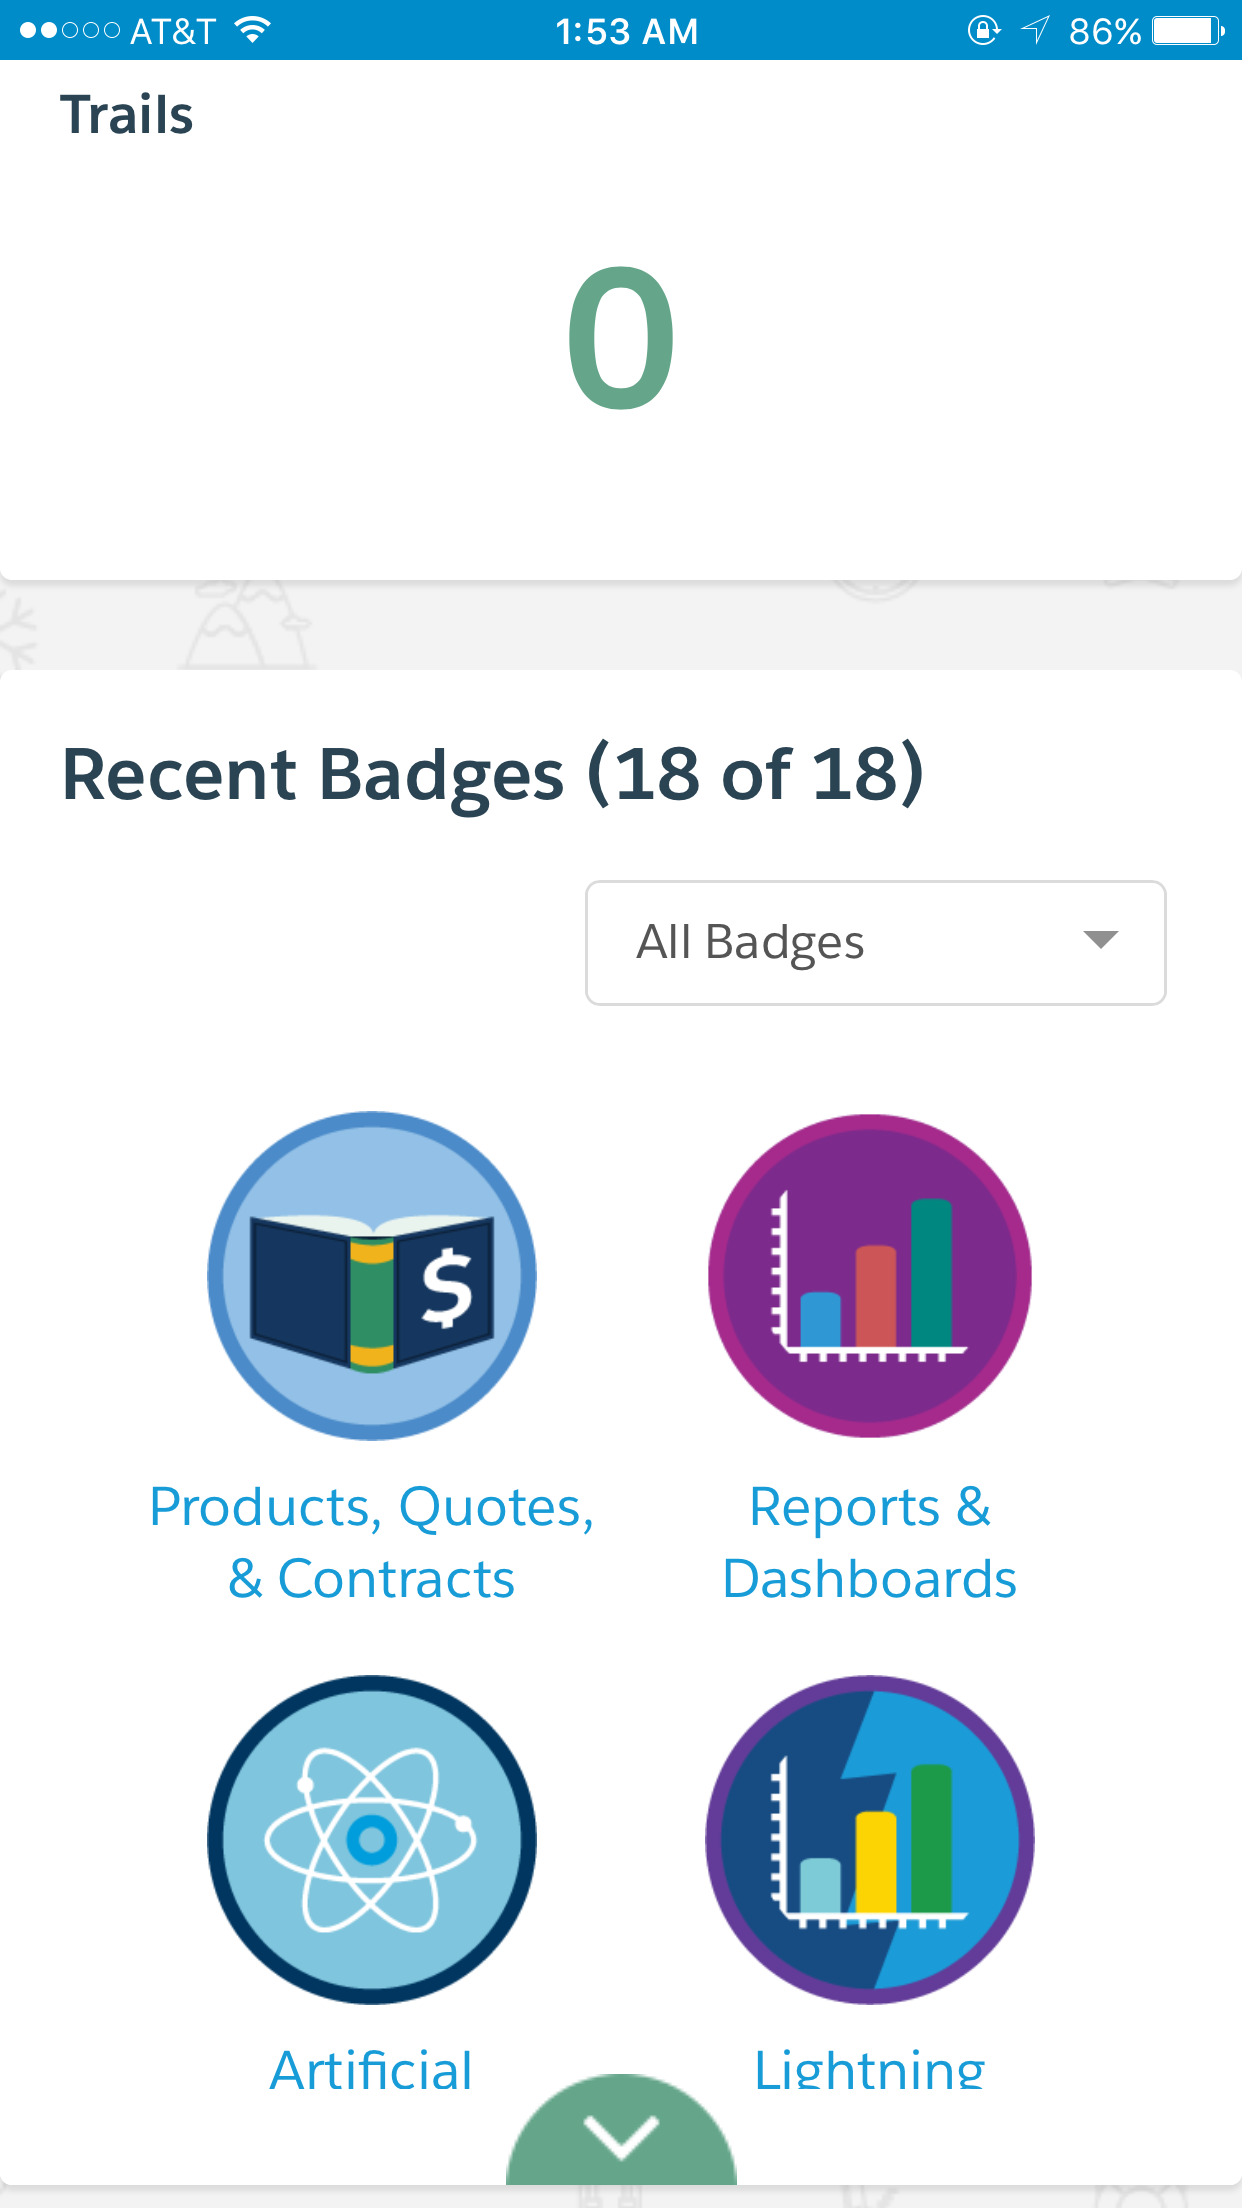Click the All Badges dropdown arrow
This screenshot has width=1242, height=2208.
[1100, 940]
